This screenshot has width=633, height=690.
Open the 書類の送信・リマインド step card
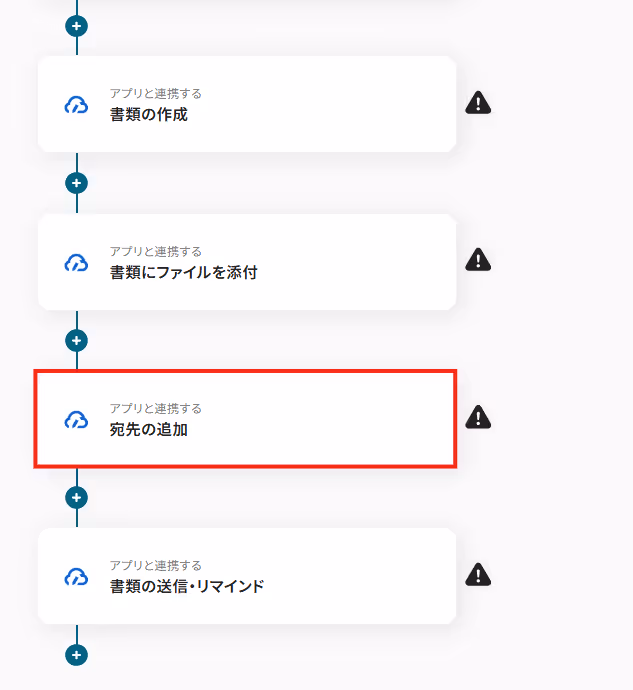point(247,576)
